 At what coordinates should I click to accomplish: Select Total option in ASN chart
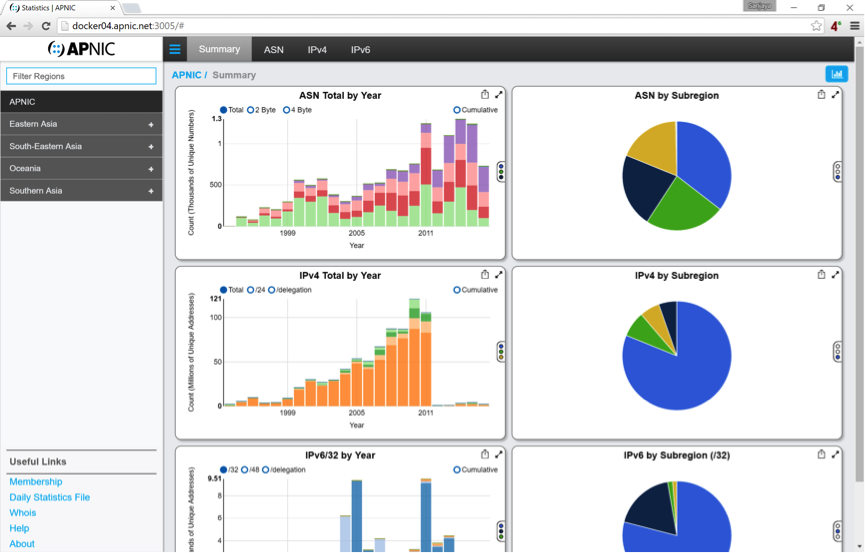coord(232,110)
